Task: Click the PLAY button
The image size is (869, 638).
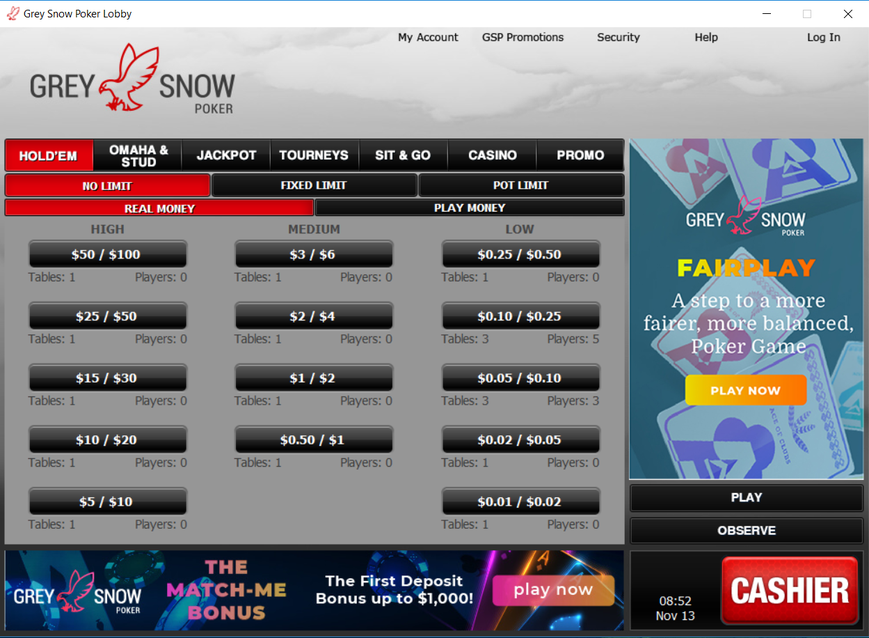Action: [746, 498]
